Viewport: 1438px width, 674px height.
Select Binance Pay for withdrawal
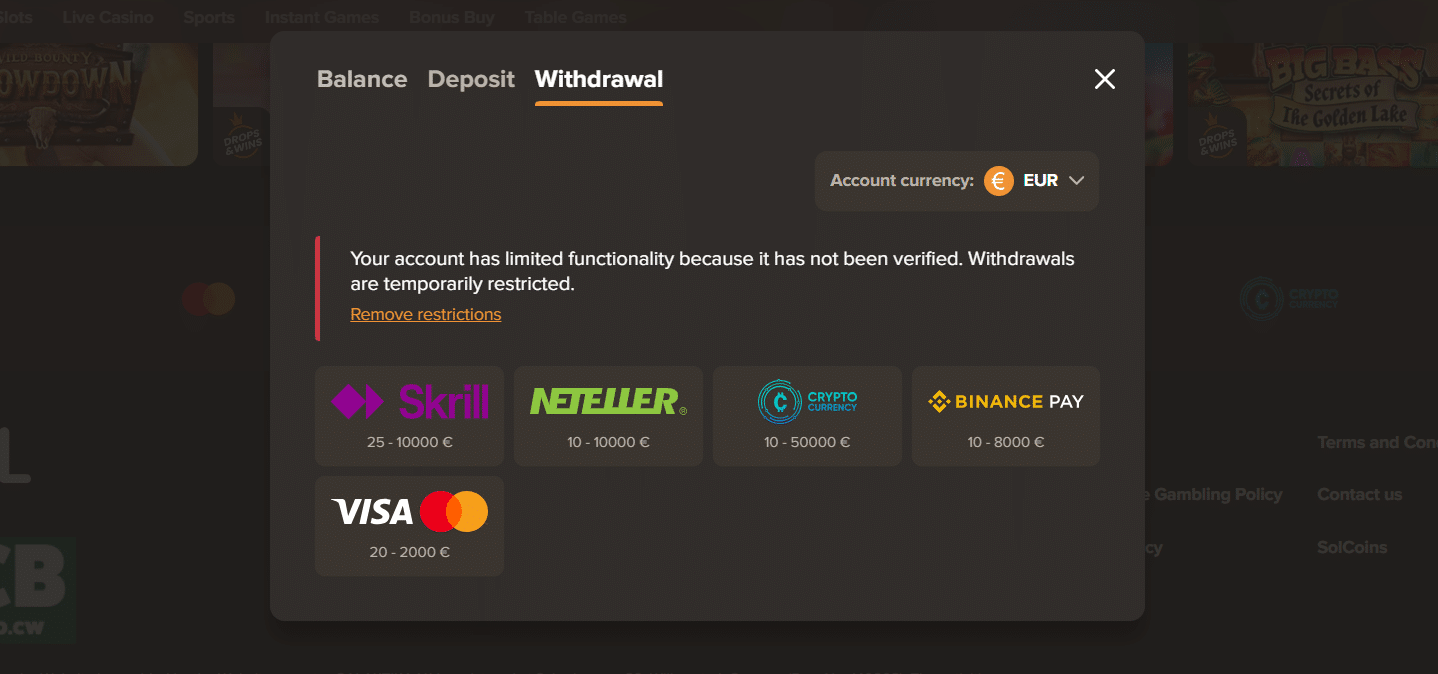coord(1004,415)
